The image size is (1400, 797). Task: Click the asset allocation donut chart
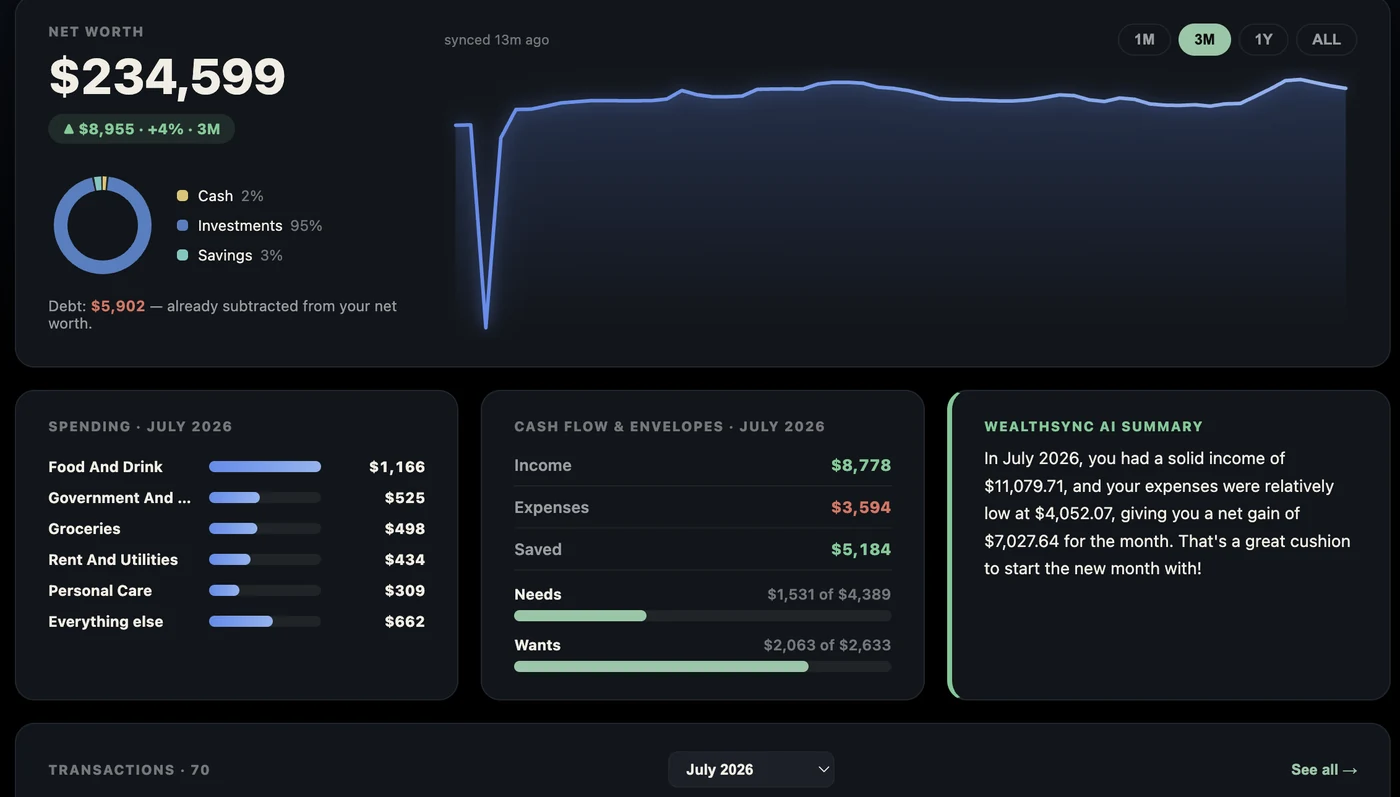click(x=102, y=225)
